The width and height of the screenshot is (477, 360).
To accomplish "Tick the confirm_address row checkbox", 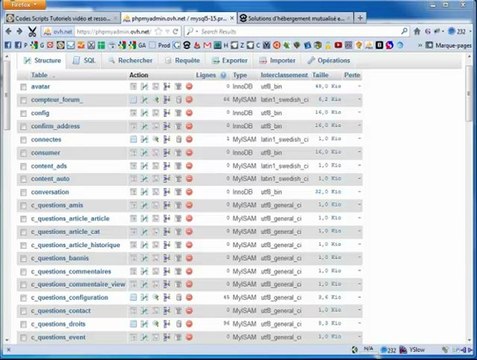I will (23, 127).
